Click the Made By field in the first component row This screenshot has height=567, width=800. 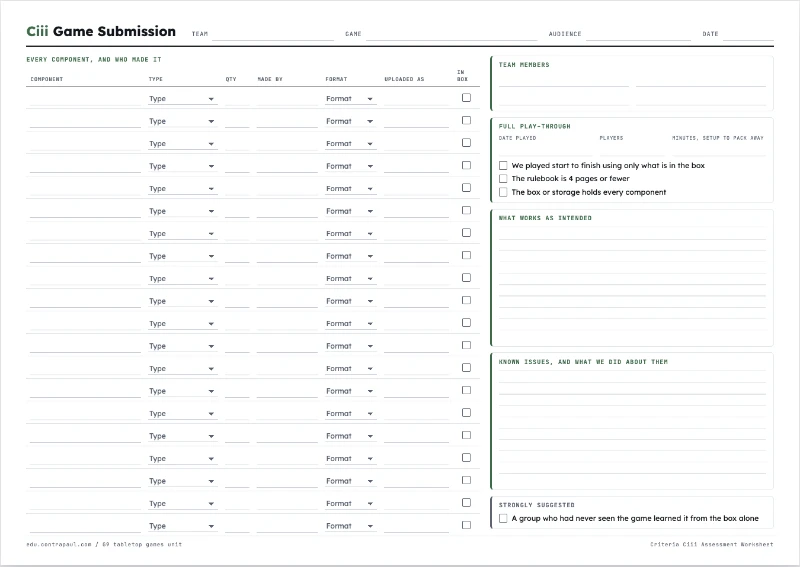coord(287,99)
